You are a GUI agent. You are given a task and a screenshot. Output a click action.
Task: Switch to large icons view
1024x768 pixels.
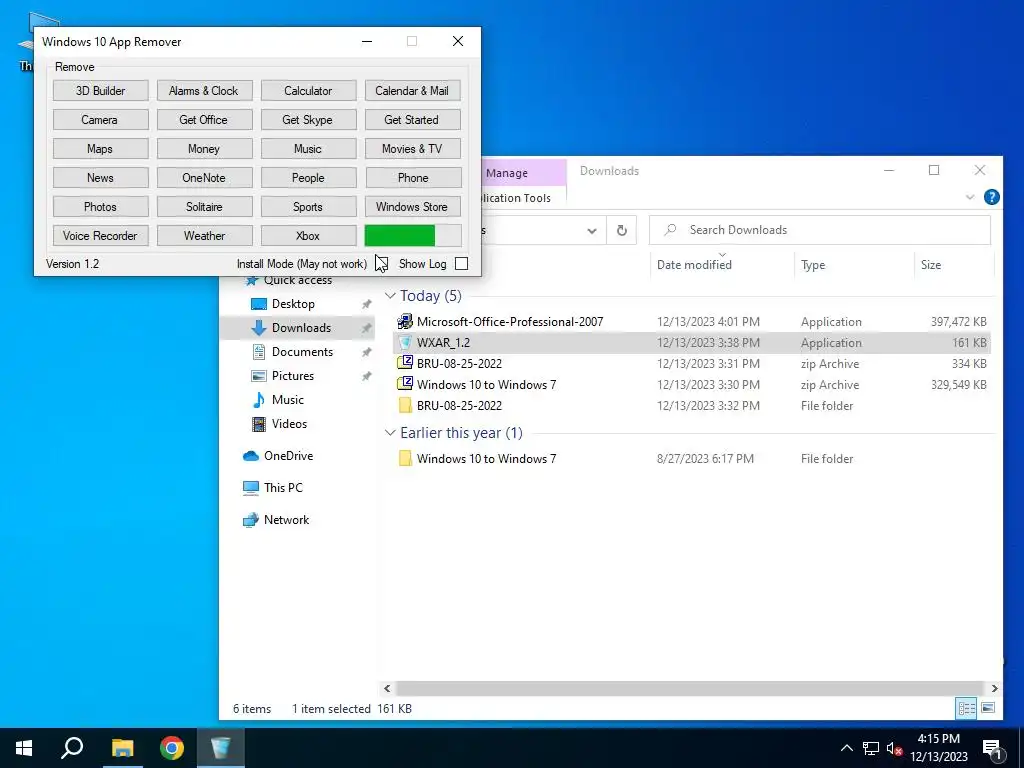coord(988,708)
